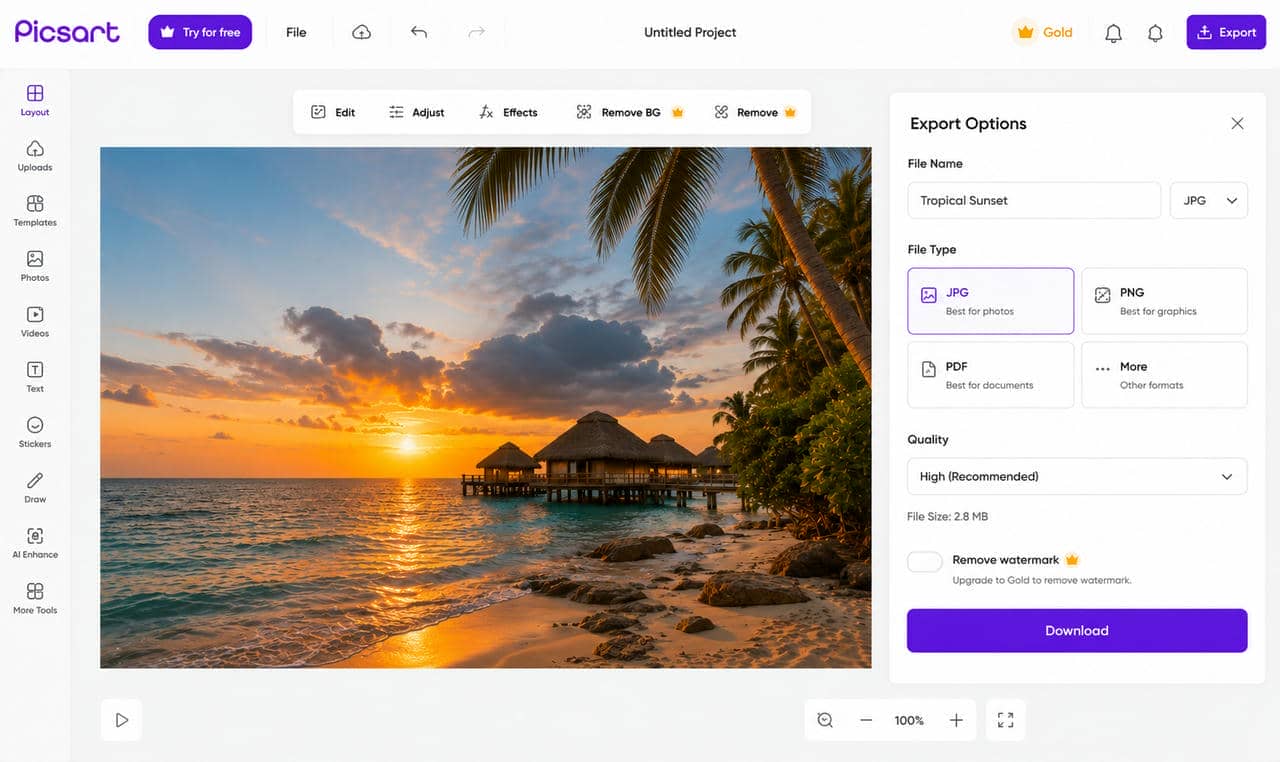Image resolution: width=1280 pixels, height=762 pixels.
Task: Click the File Size 2.8 MB text
Action: coord(947,517)
